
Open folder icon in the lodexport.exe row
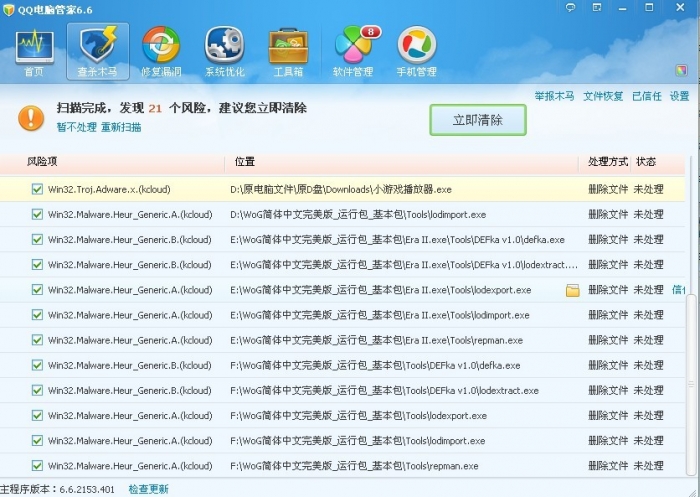click(x=572, y=290)
